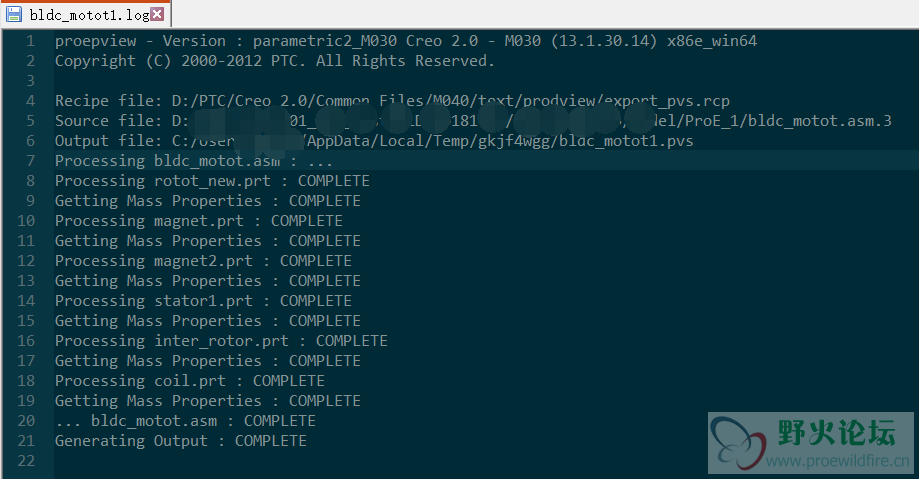The image size is (919, 479).
Task: Click the Recipe file path line
Action: click(392, 101)
